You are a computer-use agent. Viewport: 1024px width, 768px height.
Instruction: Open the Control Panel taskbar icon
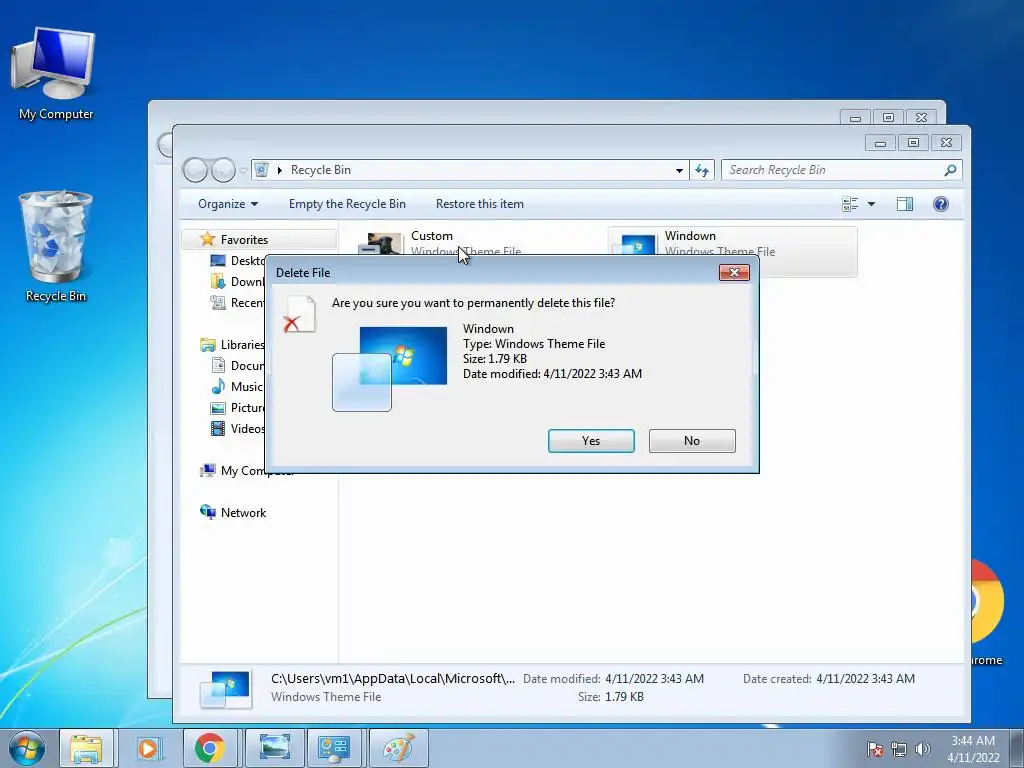coord(334,748)
